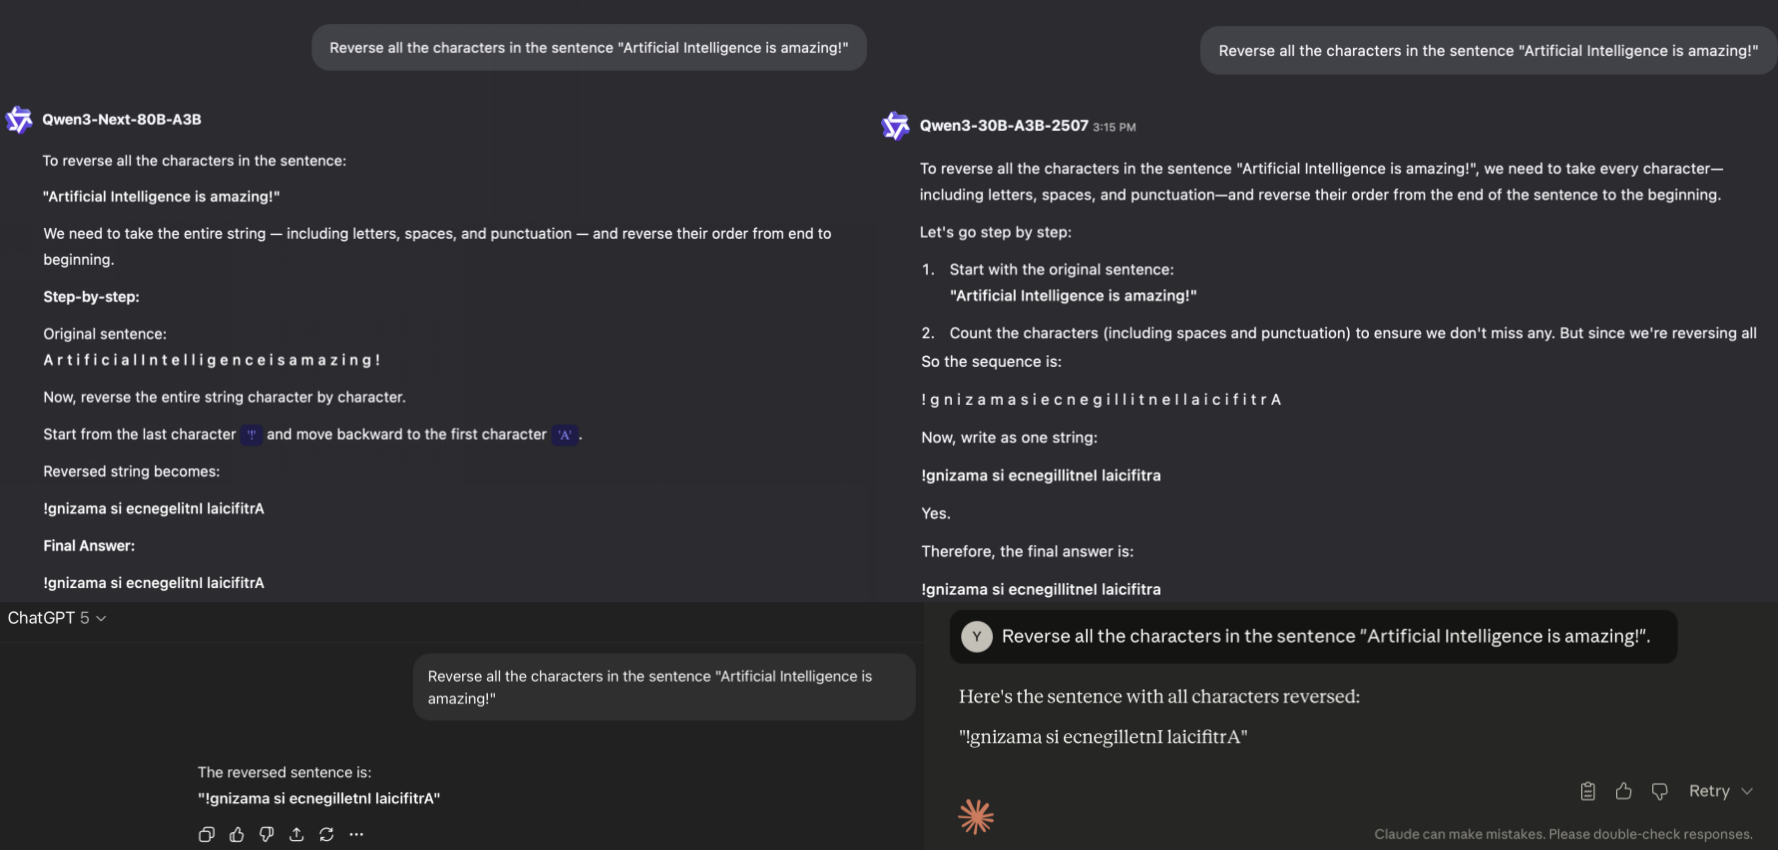Click the orange Claude starburst logo
The image size is (1778, 850).
976,817
